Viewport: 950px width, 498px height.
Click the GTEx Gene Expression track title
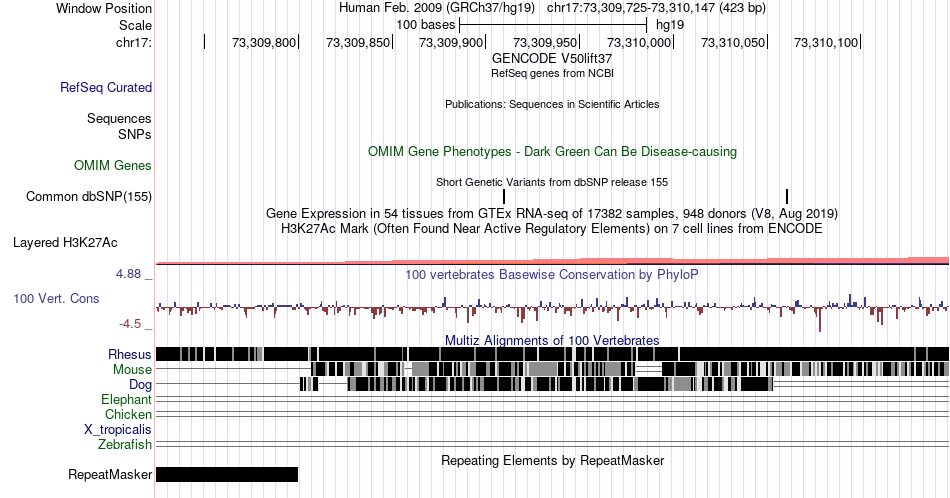coord(552,213)
